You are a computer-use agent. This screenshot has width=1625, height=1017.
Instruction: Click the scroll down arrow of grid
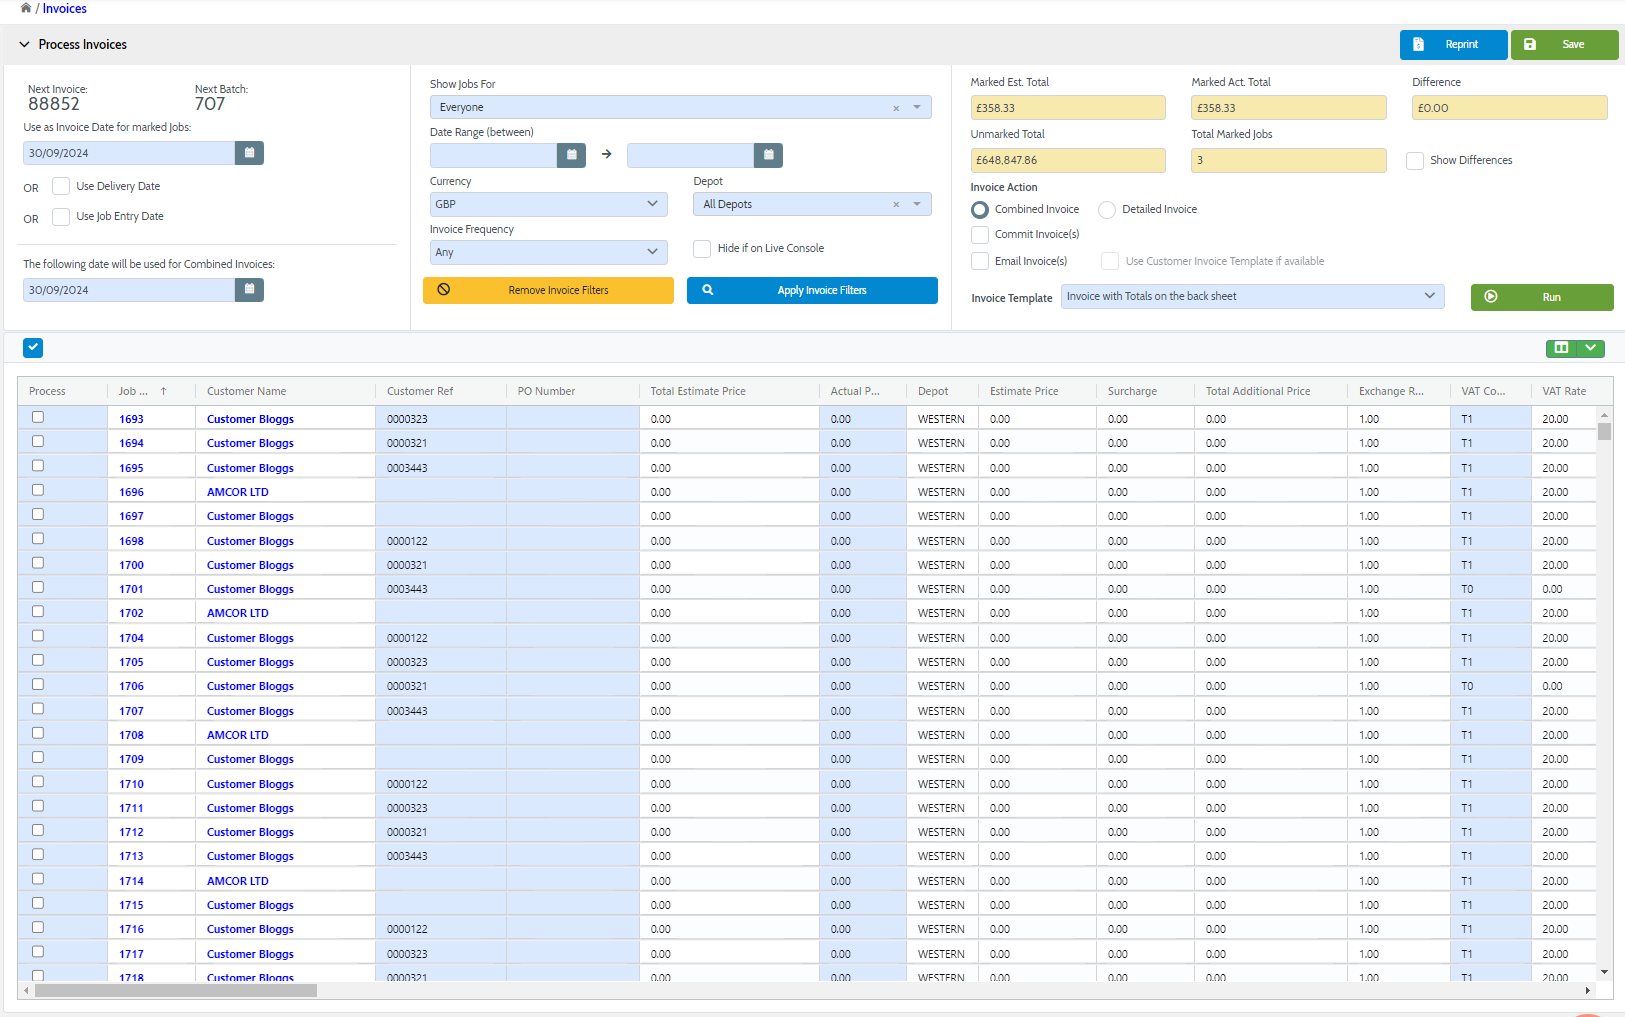(1604, 971)
